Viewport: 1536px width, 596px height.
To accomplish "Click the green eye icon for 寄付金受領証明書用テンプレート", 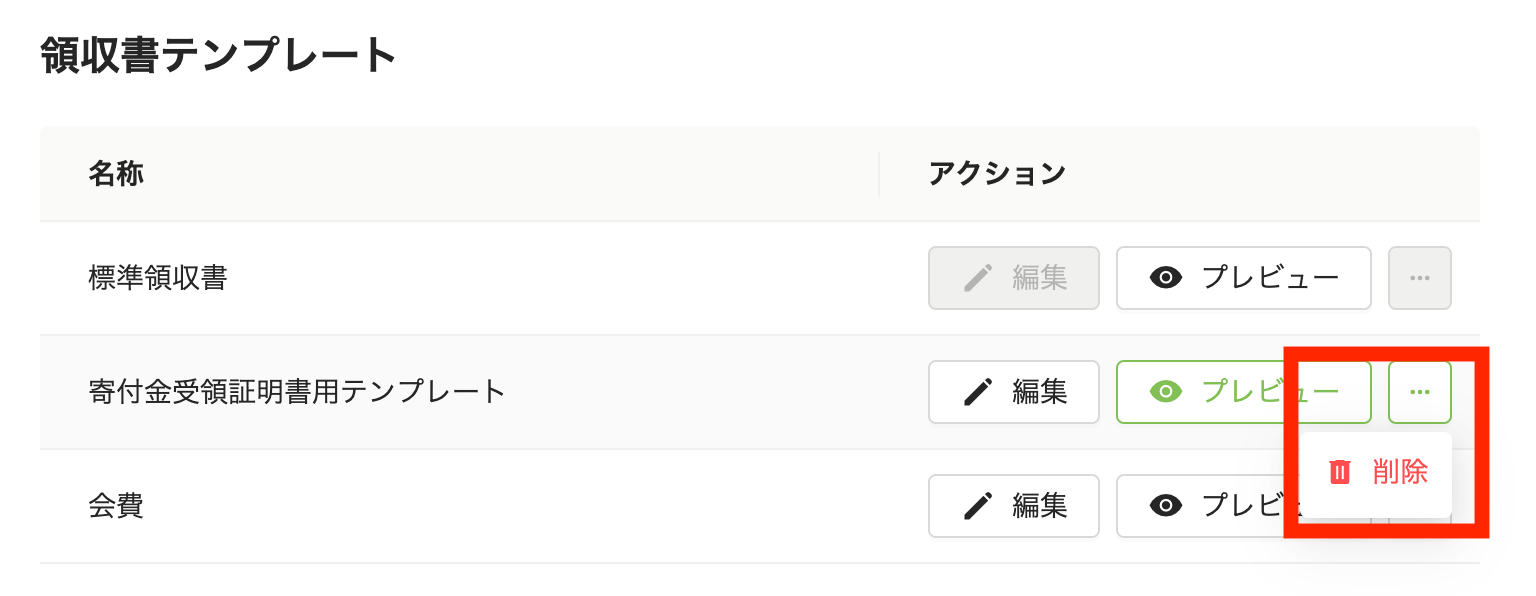I will tap(1166, 392).
